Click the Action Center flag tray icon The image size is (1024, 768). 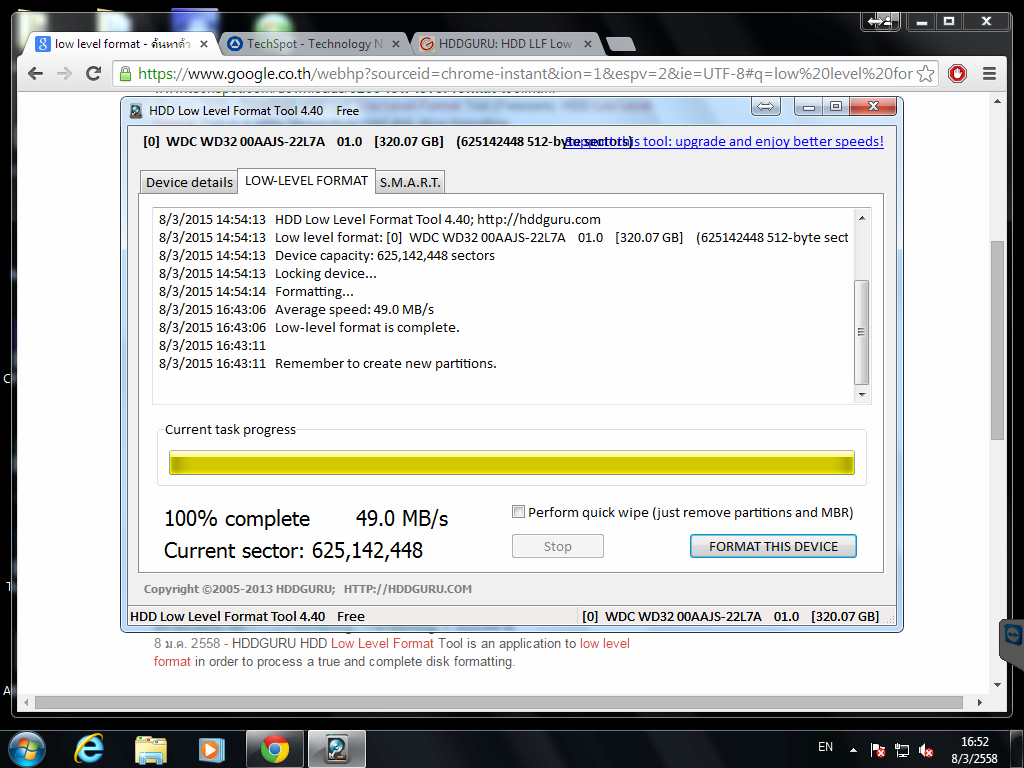point(878,750)
